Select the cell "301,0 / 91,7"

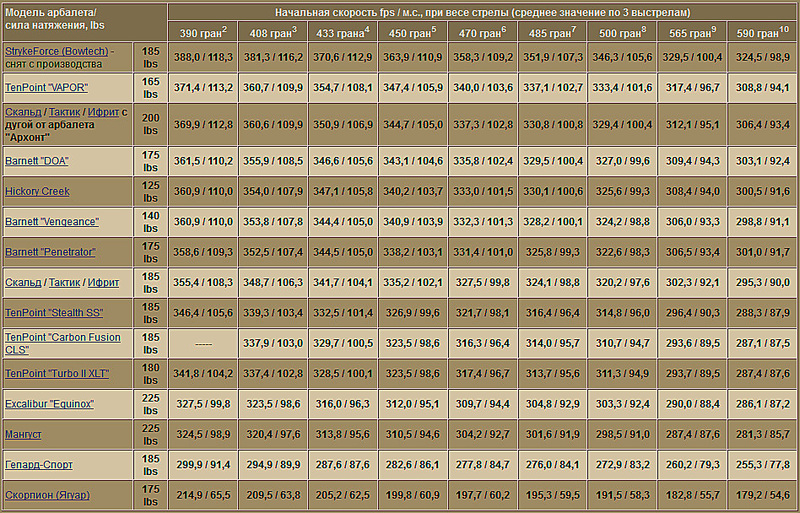pos(763,252)
